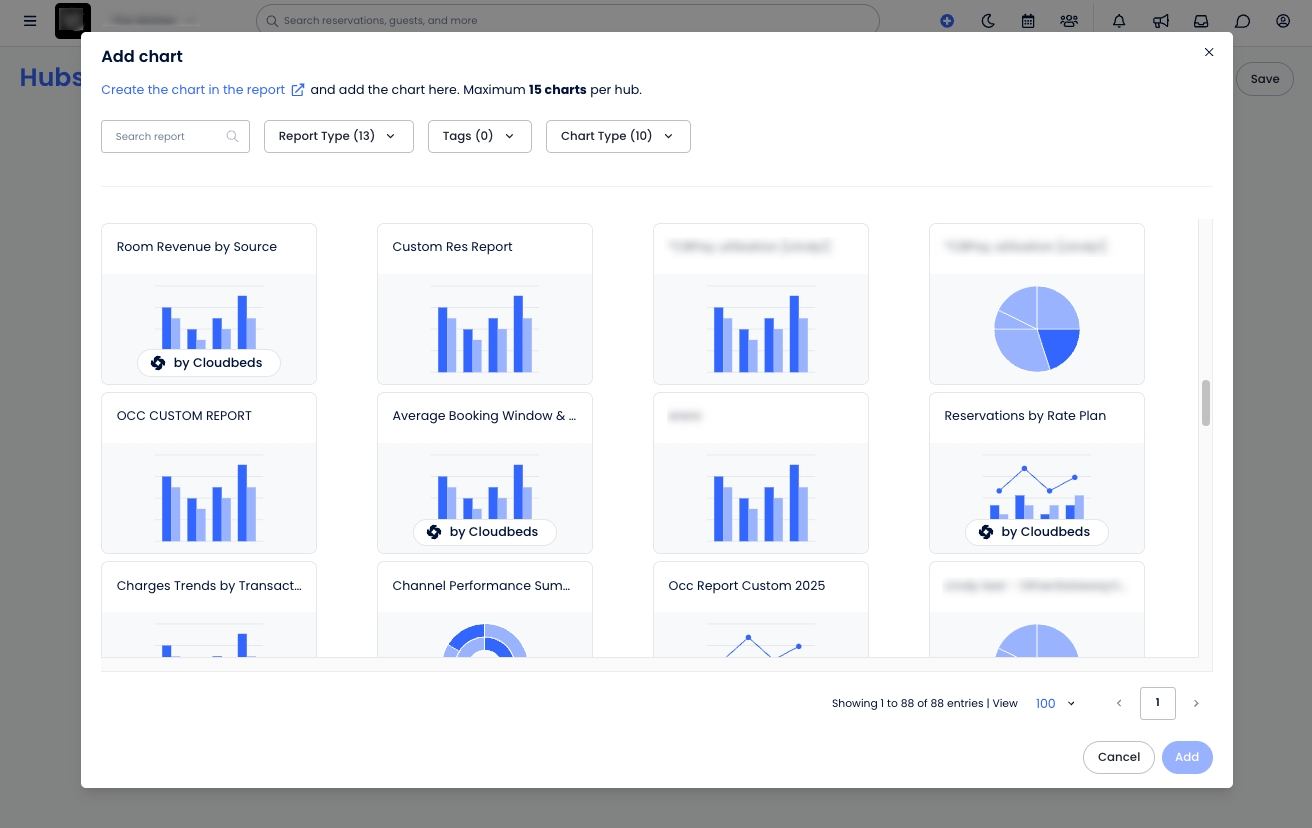Open the calendar icon in header

tap(1028, 20)
